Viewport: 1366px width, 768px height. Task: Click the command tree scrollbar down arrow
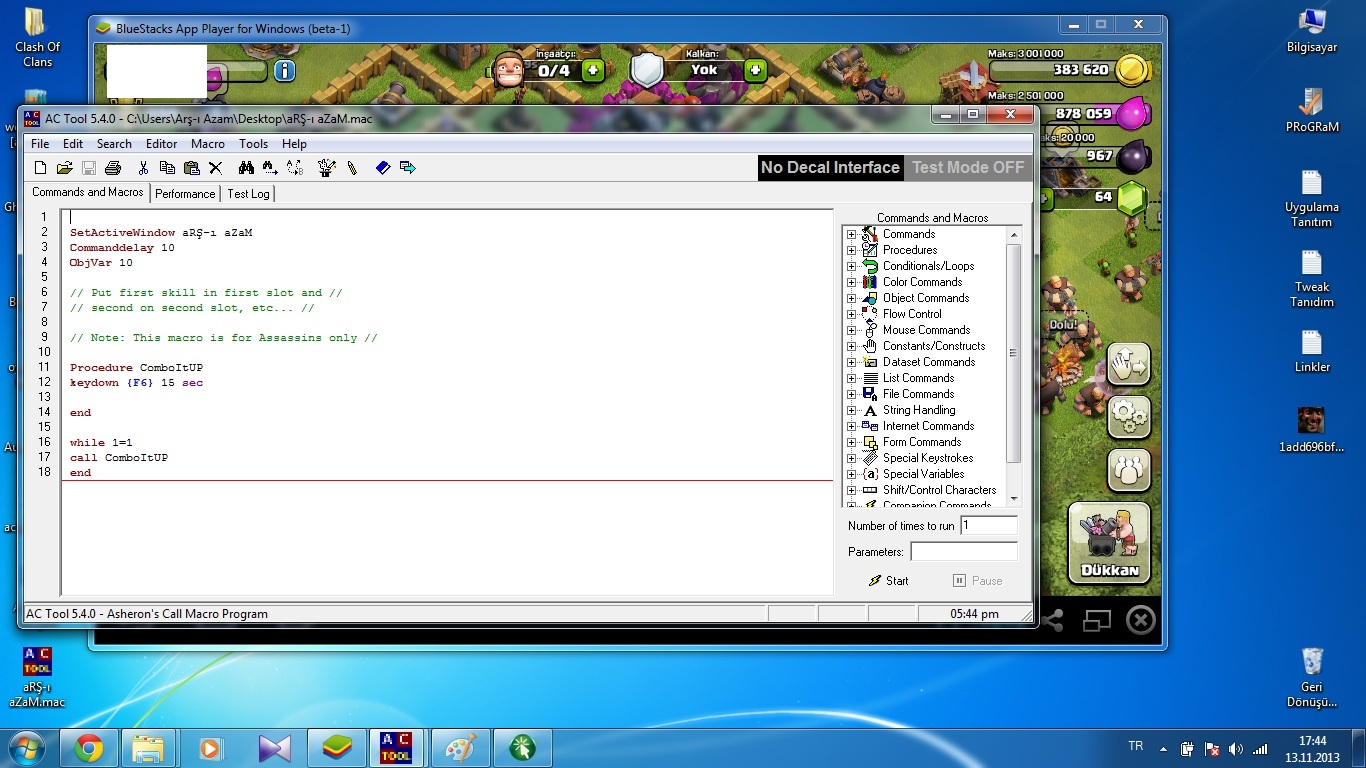1014,498
